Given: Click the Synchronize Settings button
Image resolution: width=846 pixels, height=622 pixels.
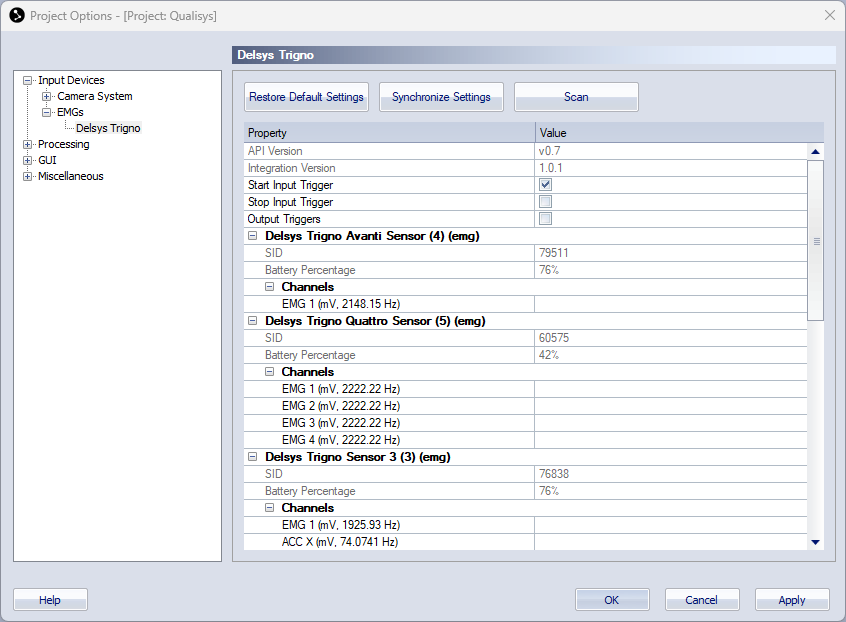Looking at the screenshot, I should (441, 97).
